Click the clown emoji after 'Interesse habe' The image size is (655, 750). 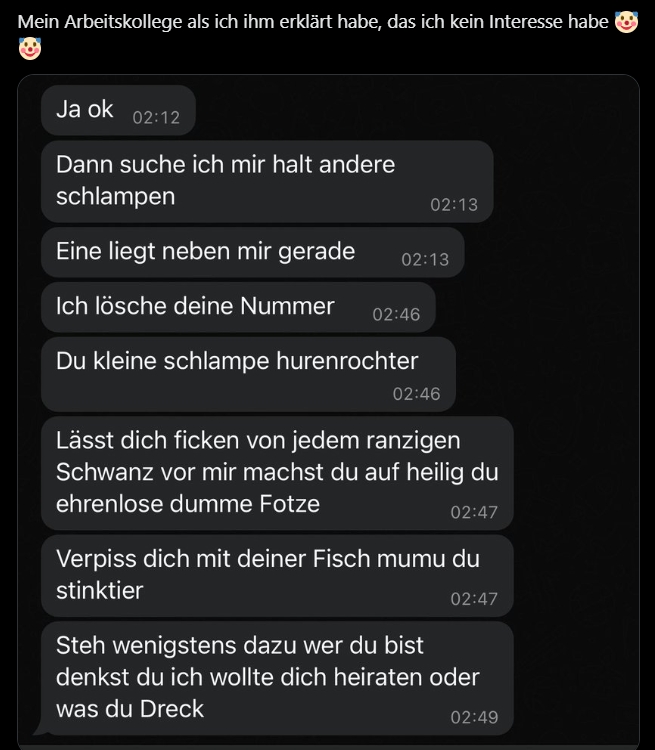(x=626, y=22)
